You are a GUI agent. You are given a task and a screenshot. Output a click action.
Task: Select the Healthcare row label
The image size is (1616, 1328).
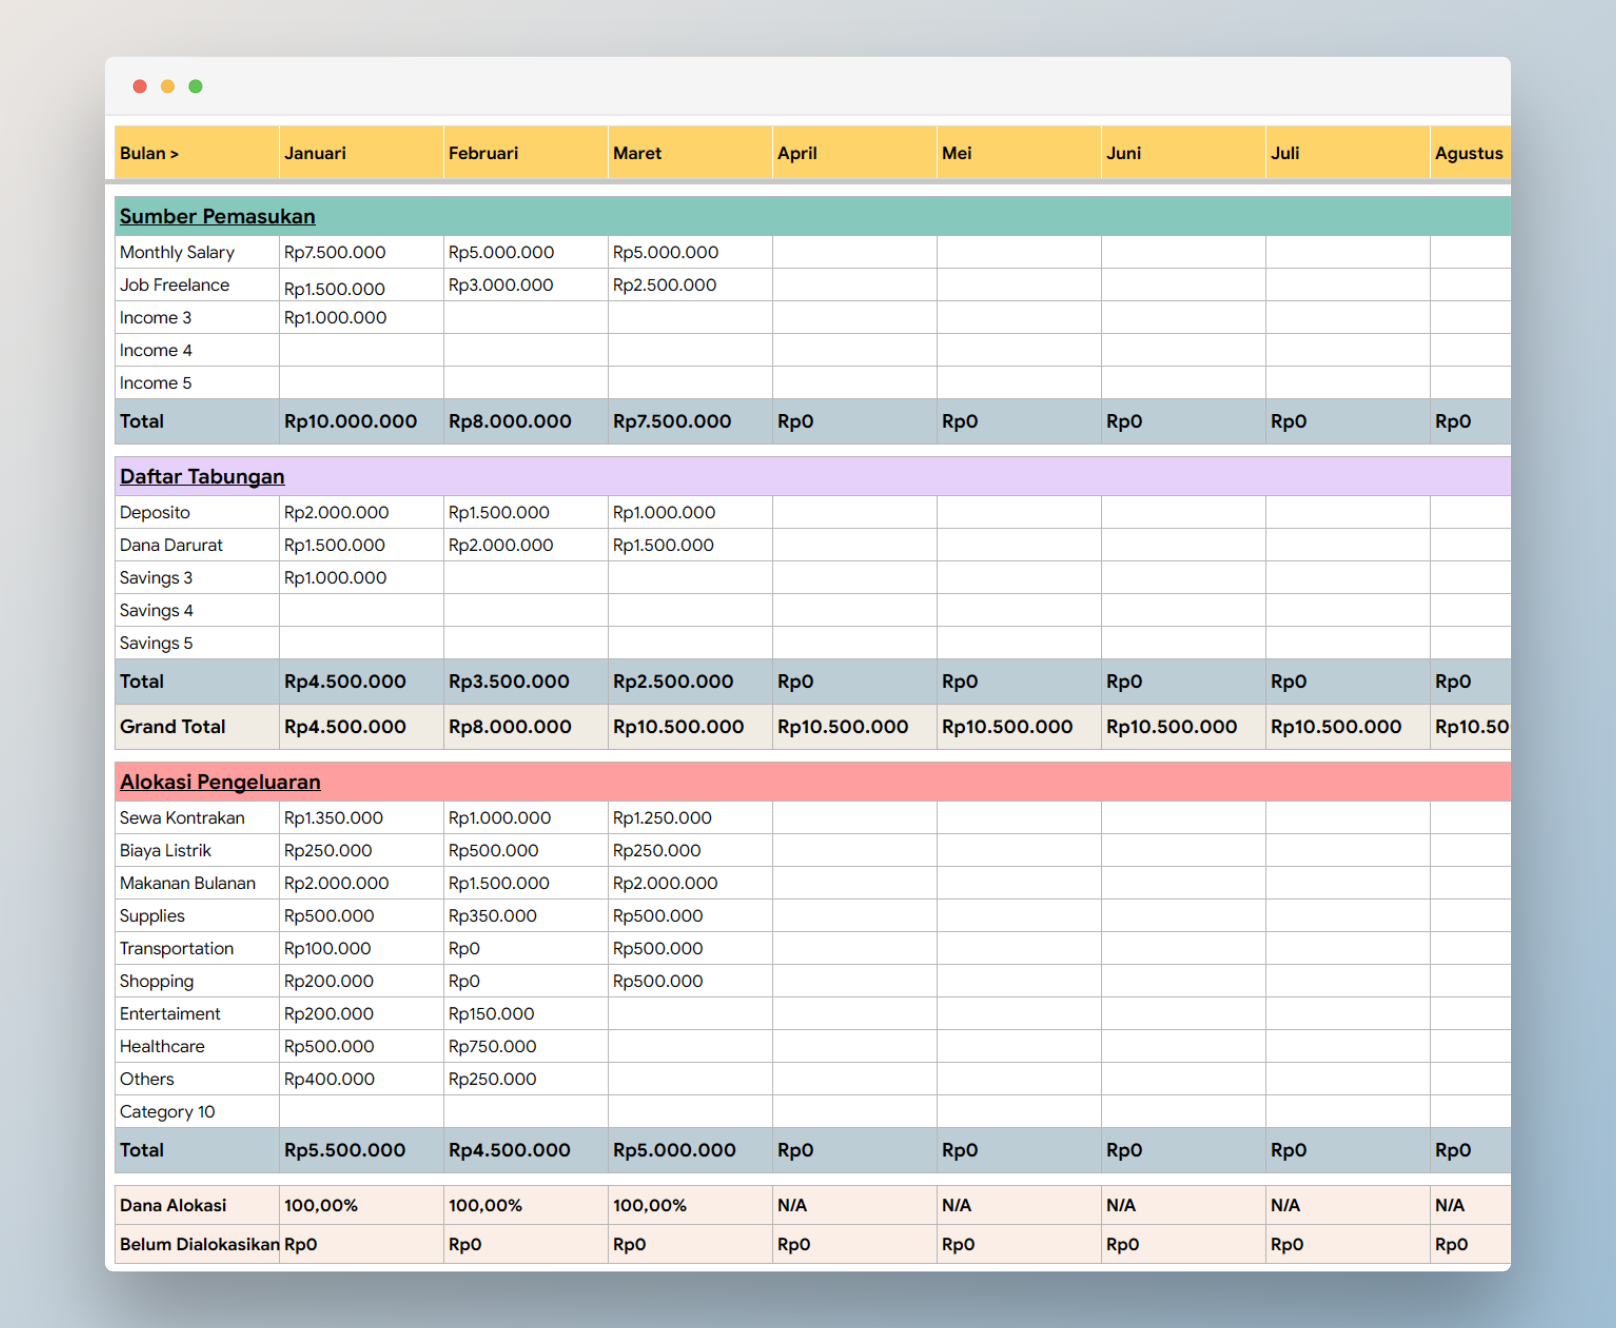[x=162, y=1046]
